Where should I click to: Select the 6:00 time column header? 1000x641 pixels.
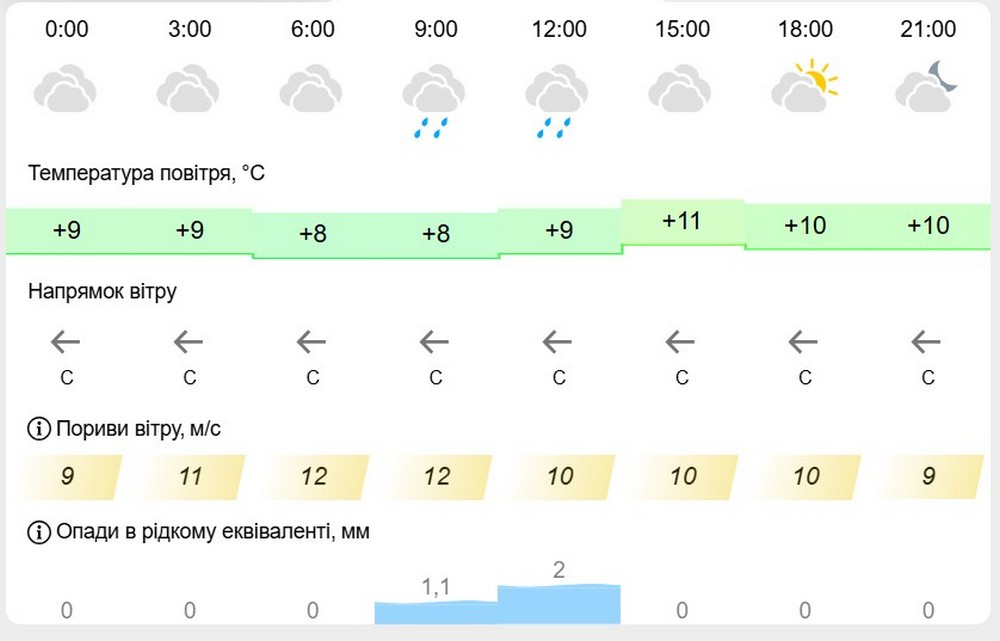312,29
